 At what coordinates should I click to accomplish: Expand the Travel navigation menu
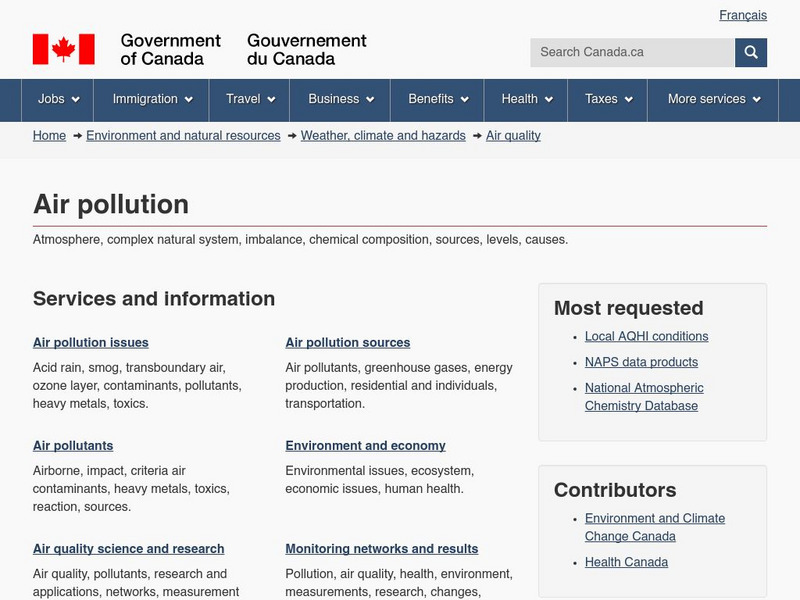pyautogui.click(x=250, y=99)
